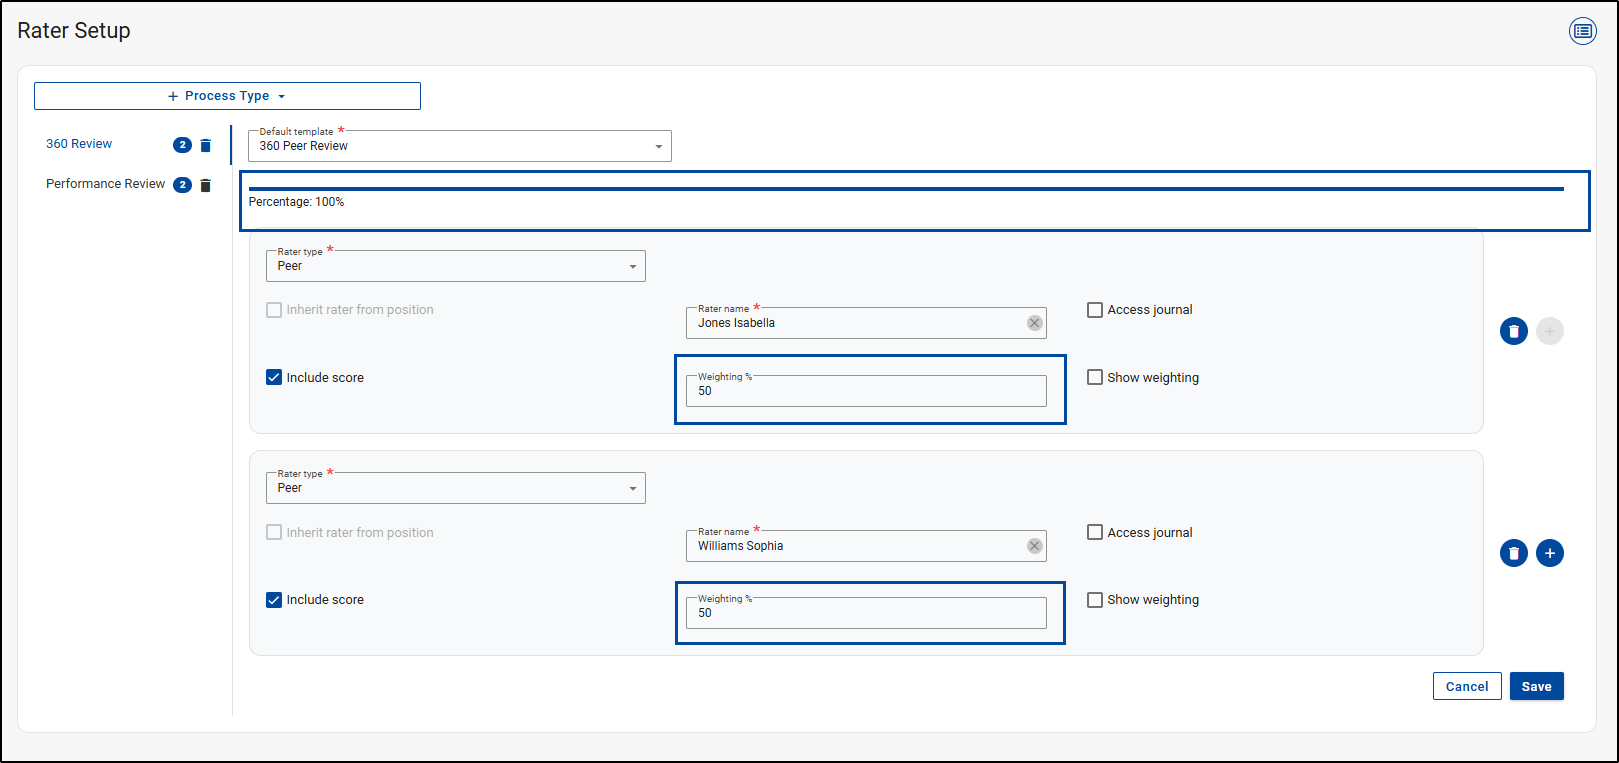Add a new rater with plus icon
1619x763 pixels.
(1549, 553)
